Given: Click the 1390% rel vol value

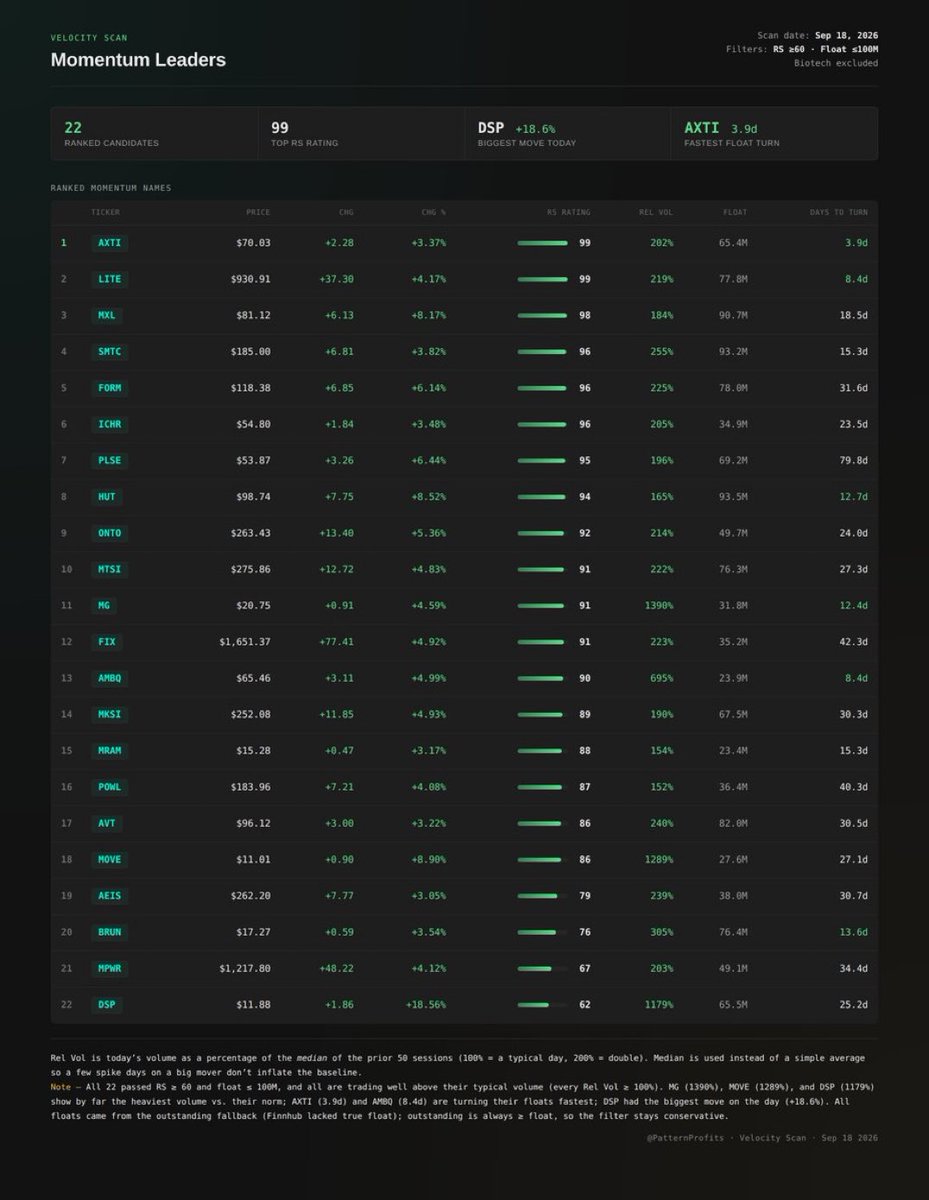Looking at the screenshot, I should [x=659, y=605].
